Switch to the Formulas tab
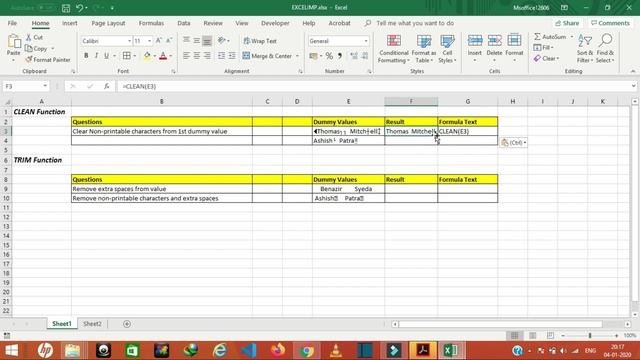The image size is (640, 360). (x=151, y=23)
